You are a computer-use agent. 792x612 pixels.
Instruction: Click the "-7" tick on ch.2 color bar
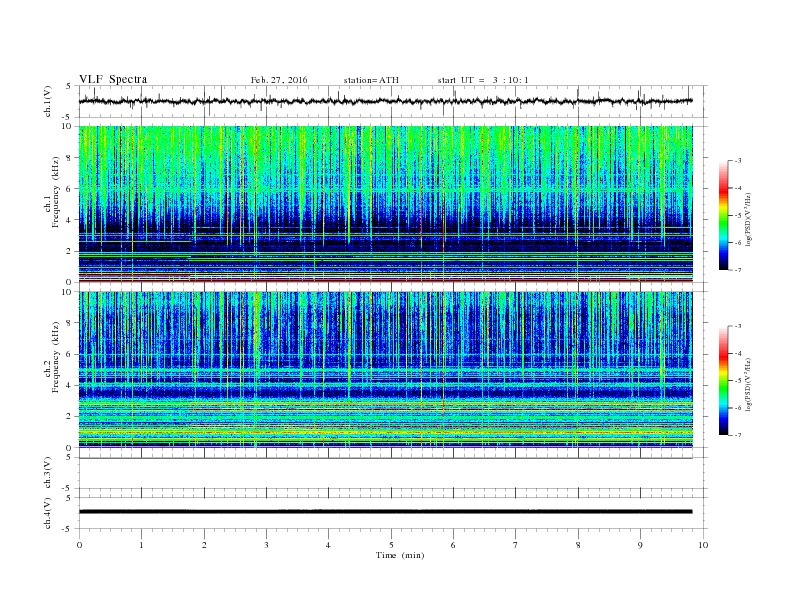click(x=737, y=435)
